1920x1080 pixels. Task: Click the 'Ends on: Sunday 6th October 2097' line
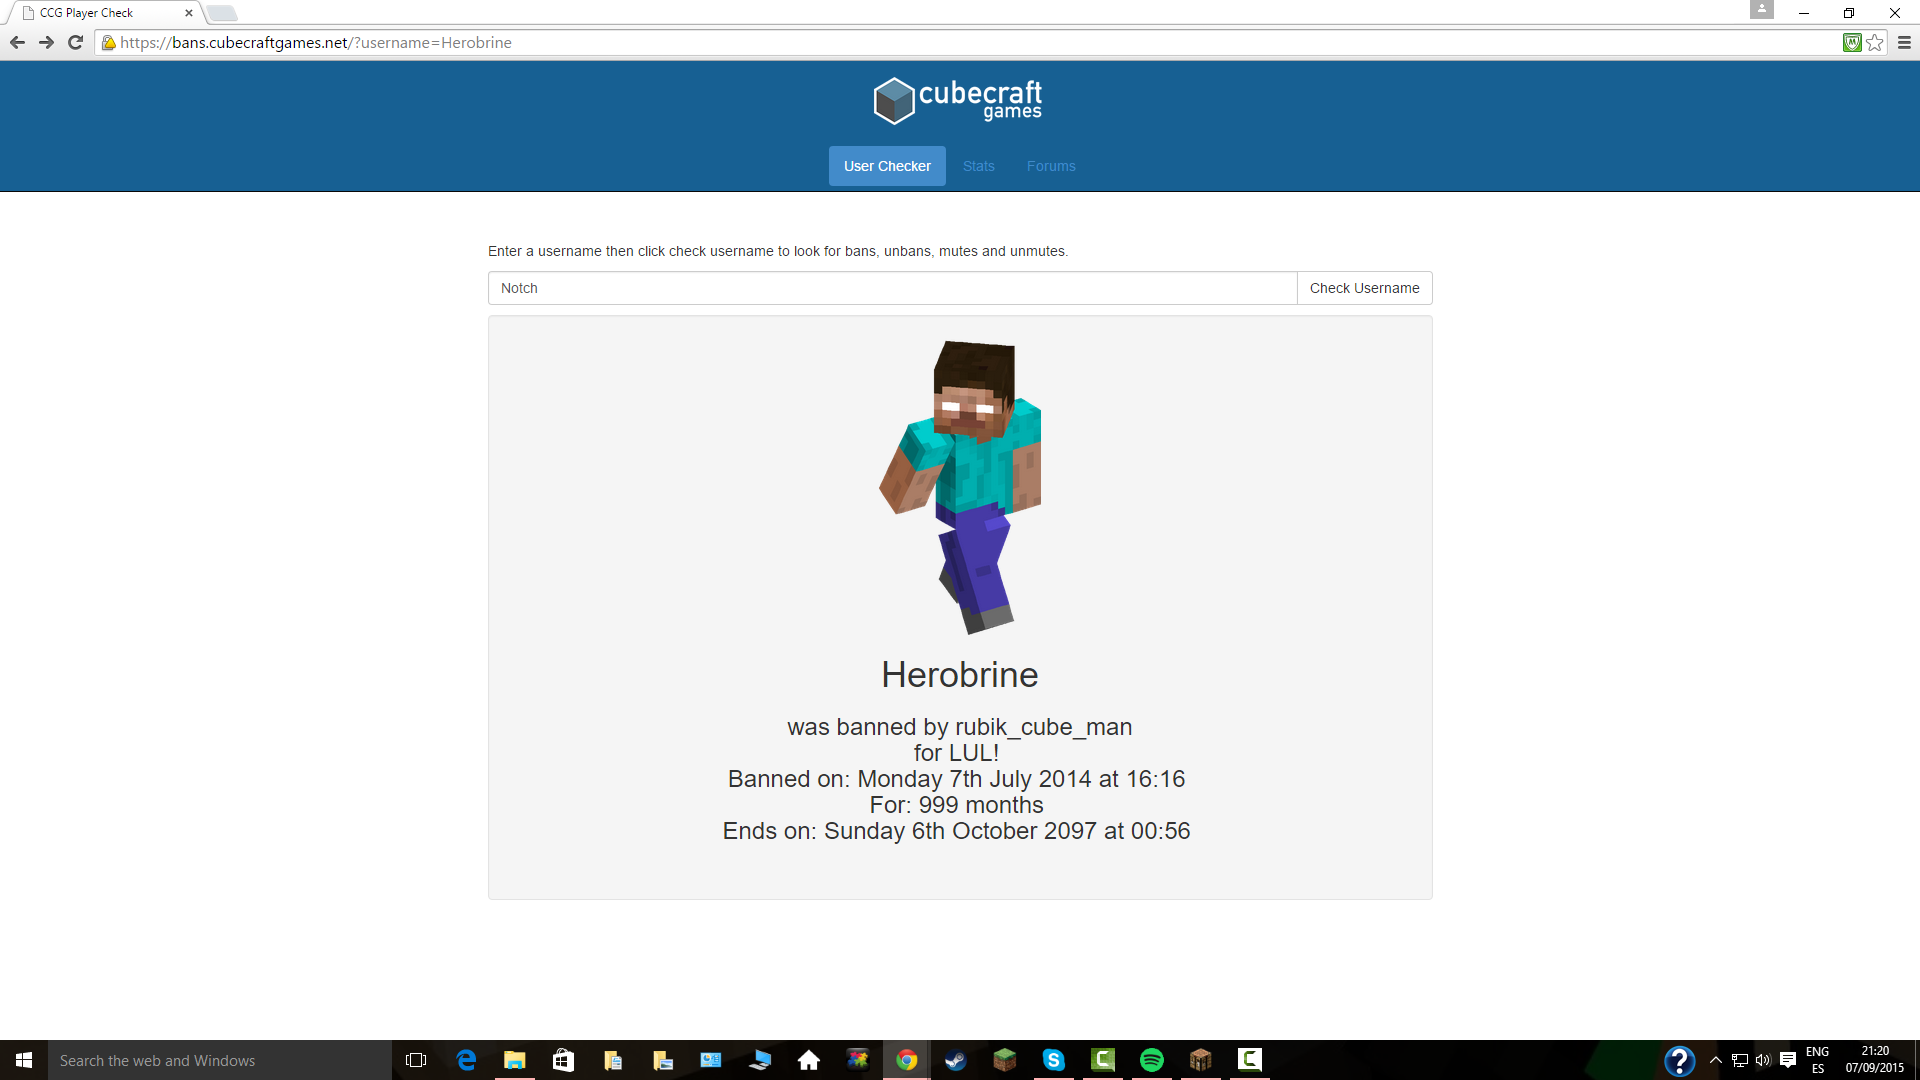[956, 831]
